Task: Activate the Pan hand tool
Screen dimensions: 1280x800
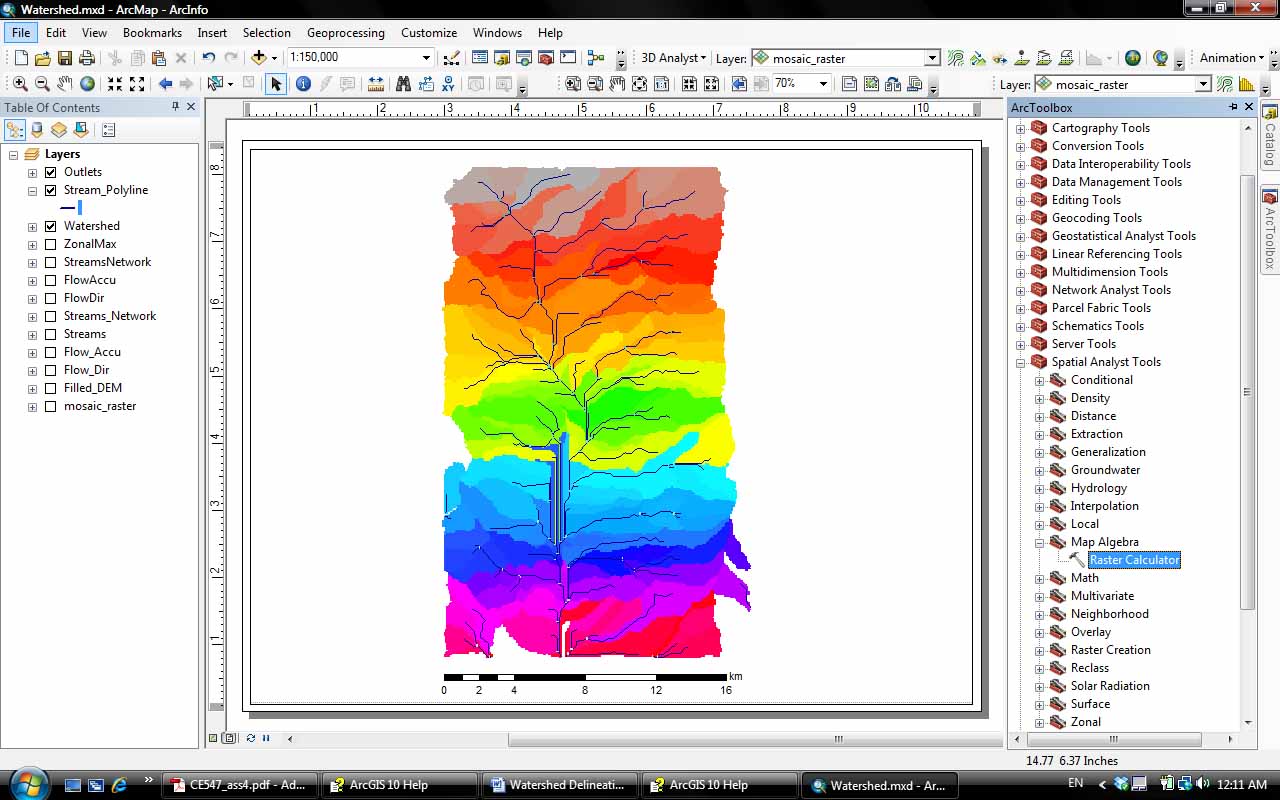Action: pyautogui.click(x=65, y=84)
